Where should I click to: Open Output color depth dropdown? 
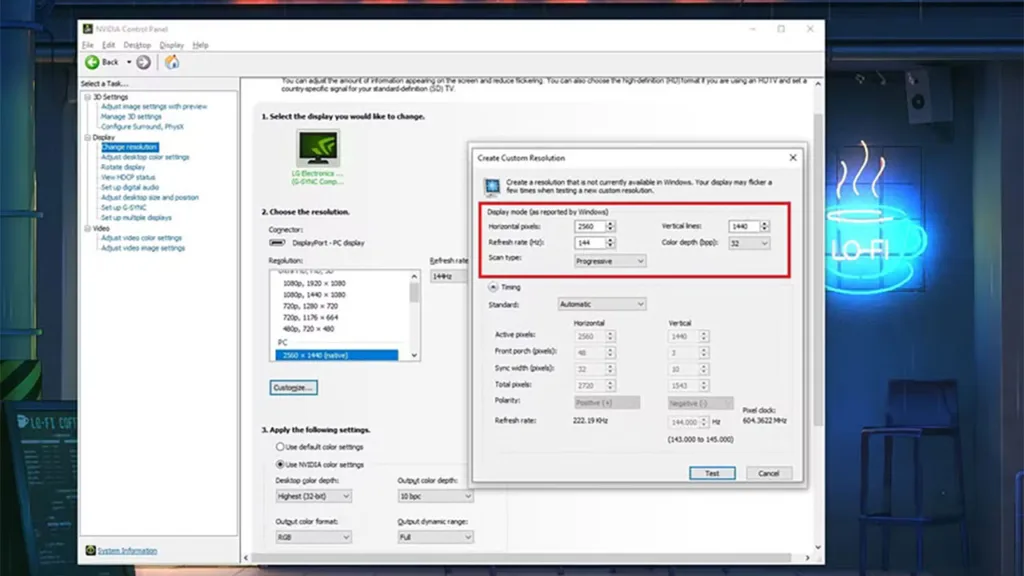(x=435, y=496)
